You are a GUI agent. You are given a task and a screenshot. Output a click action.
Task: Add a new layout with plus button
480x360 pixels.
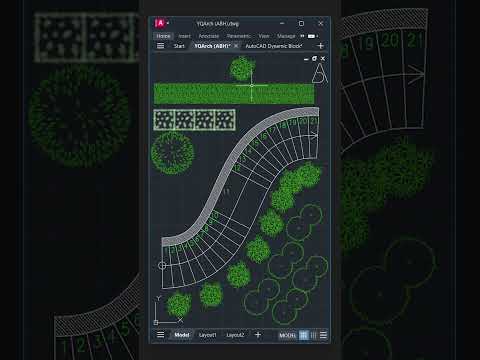(258, 335)
